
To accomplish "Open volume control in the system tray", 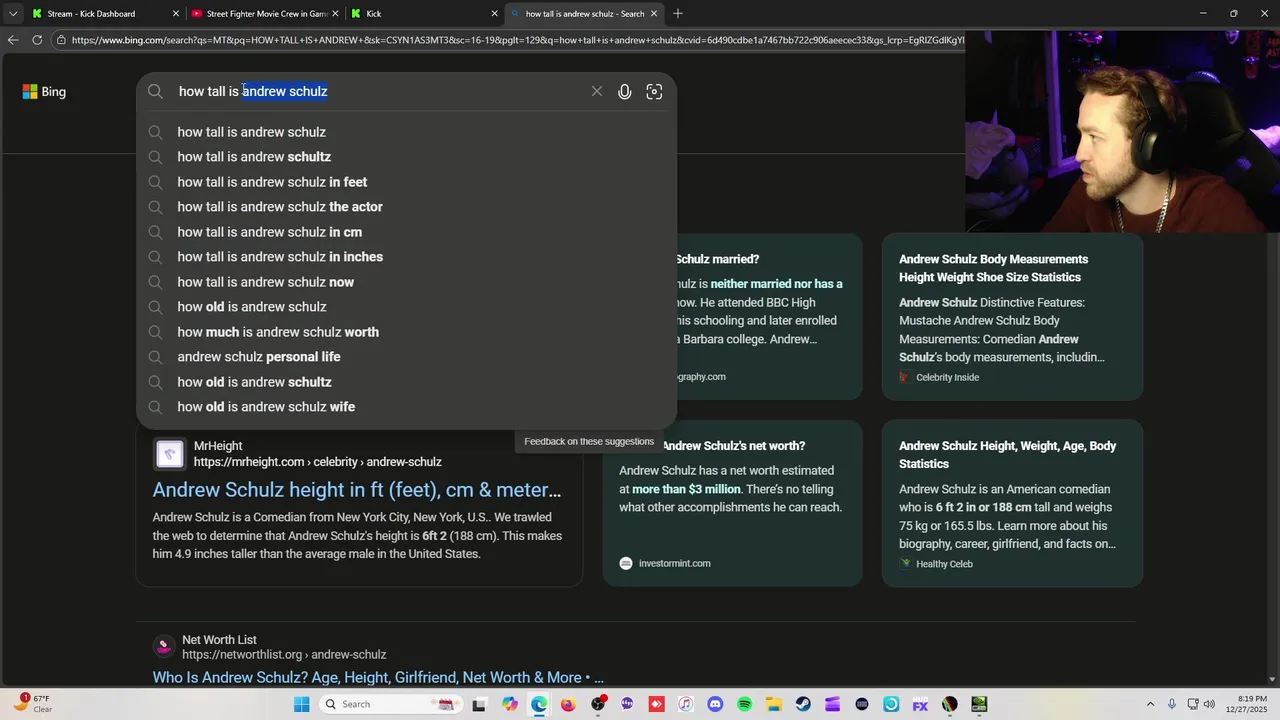I will tap(1209, 704).
